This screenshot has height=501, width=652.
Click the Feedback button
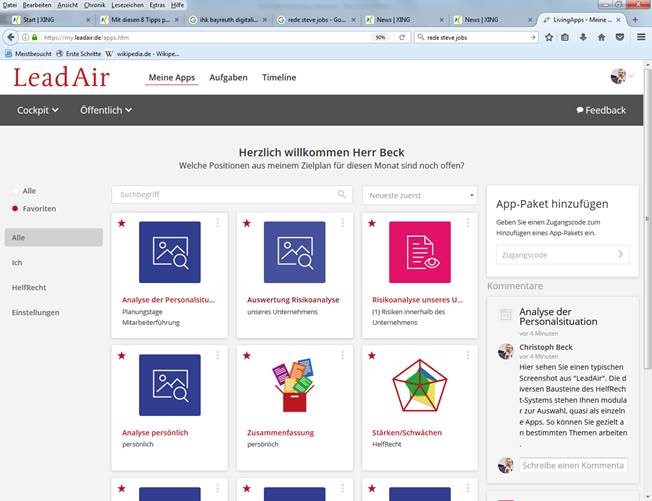tap(601, 110)
